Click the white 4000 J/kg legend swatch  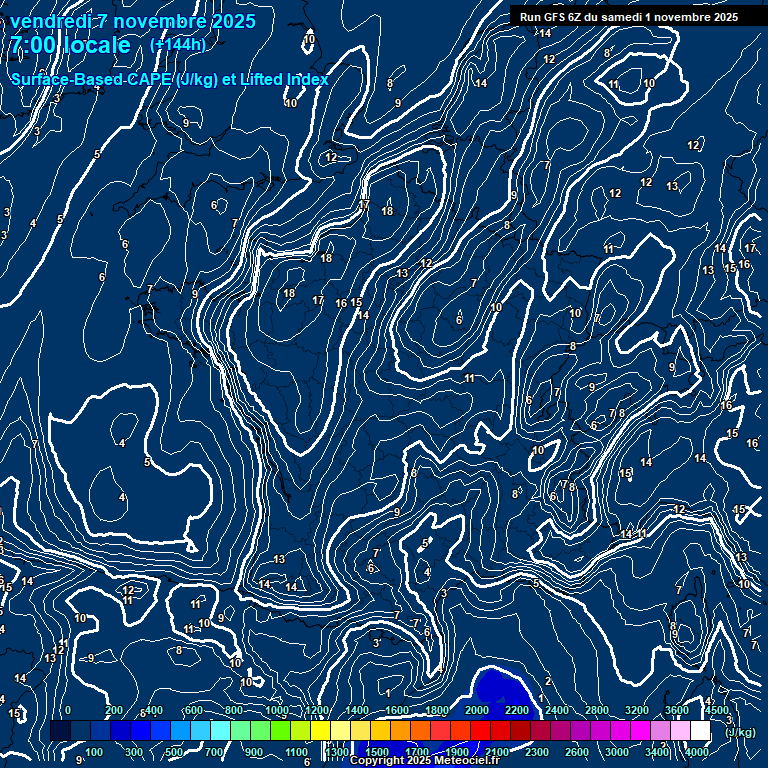click(x=700, y=732)
